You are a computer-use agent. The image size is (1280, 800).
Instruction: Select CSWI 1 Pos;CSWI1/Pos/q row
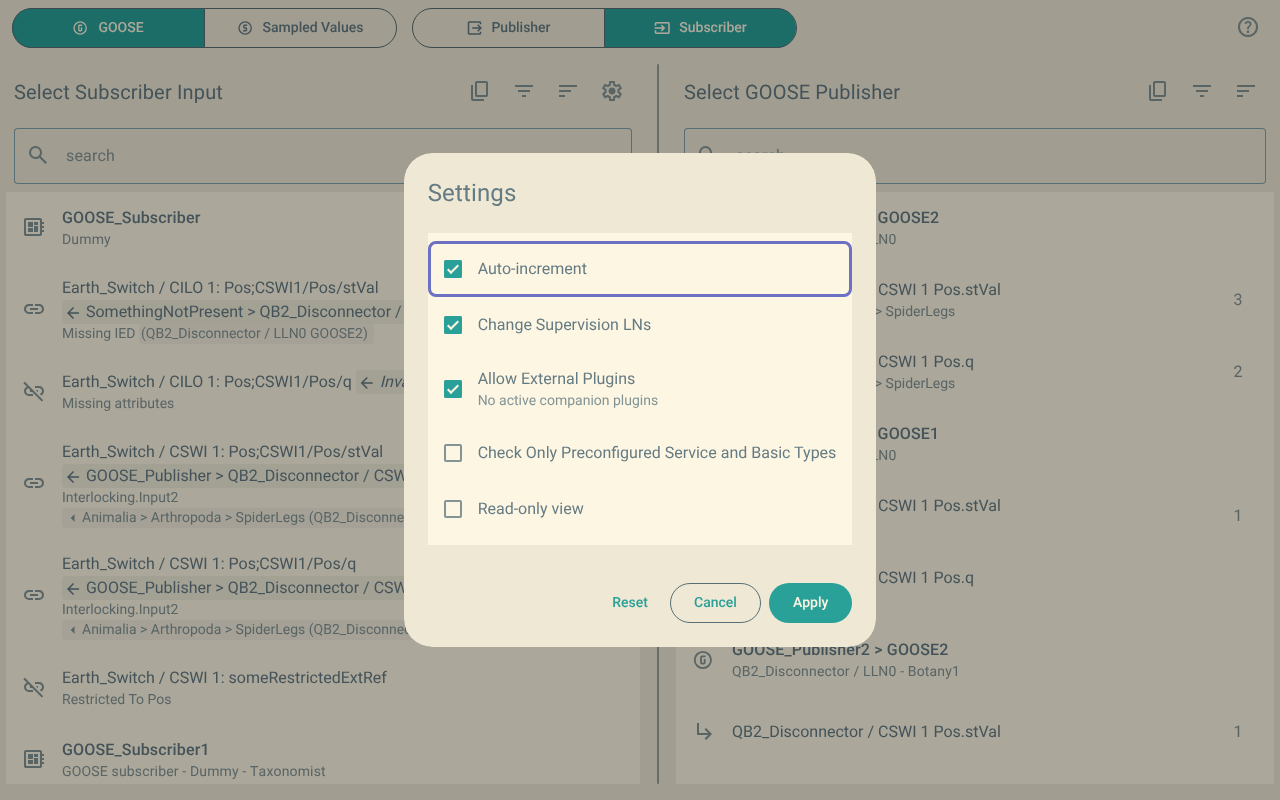[x=323, y=596]
